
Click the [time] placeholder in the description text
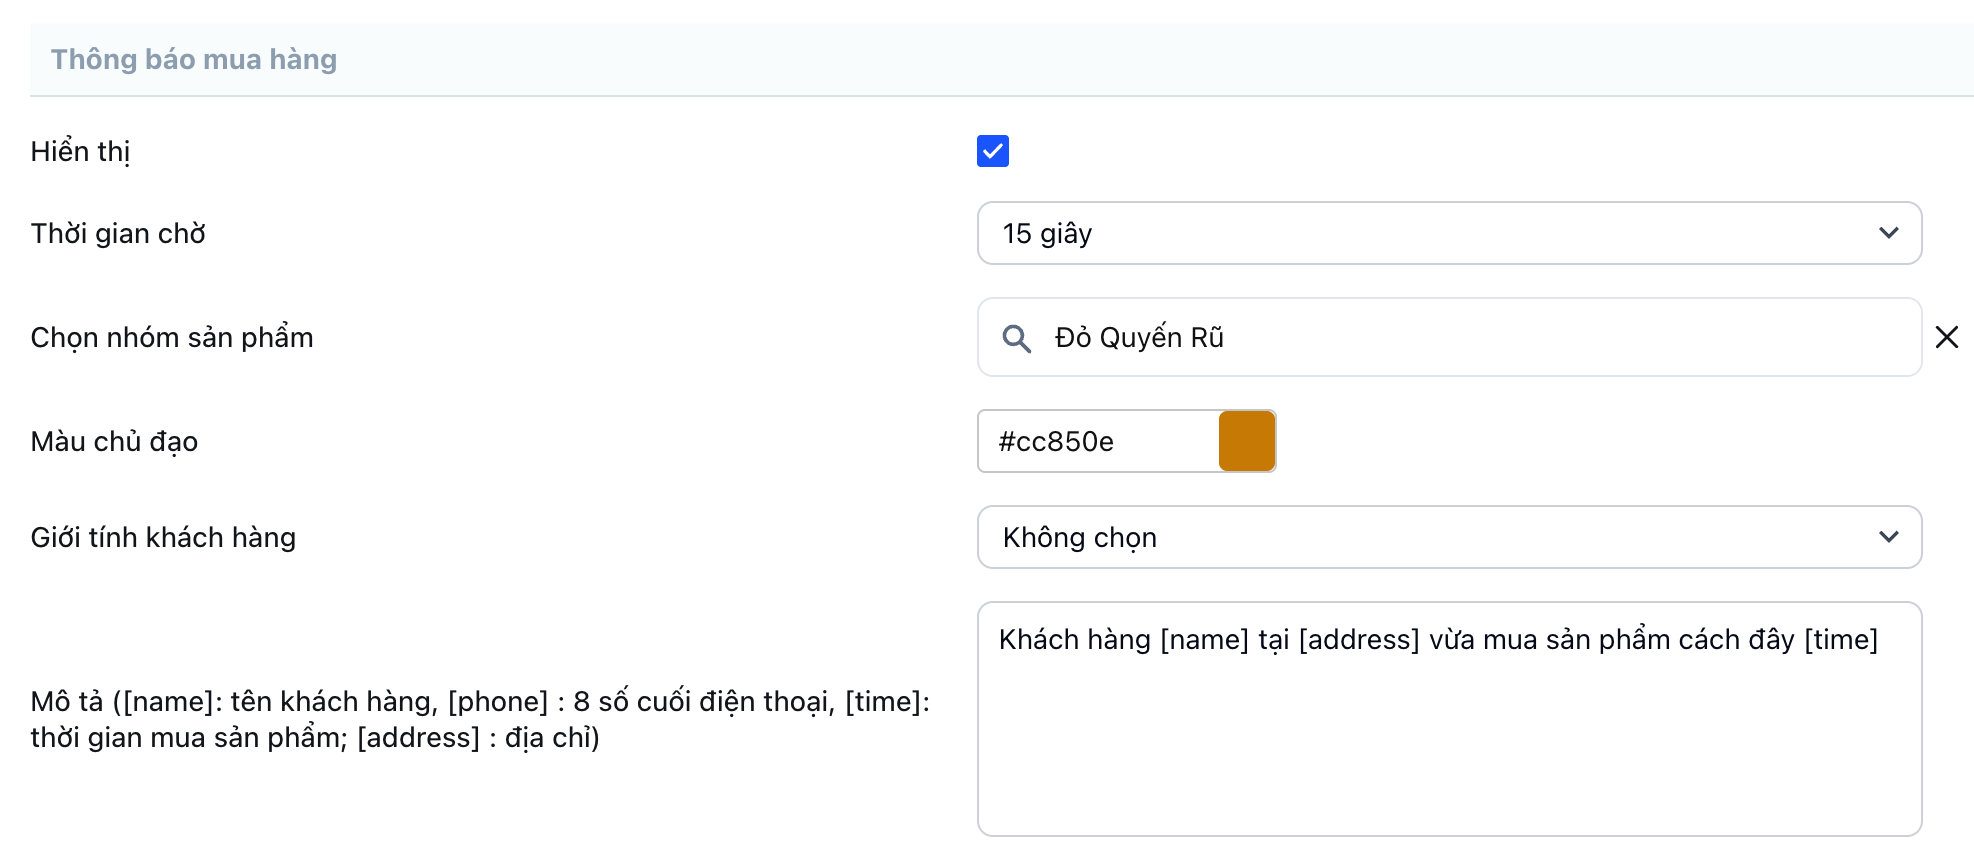tap(1840, 639)
